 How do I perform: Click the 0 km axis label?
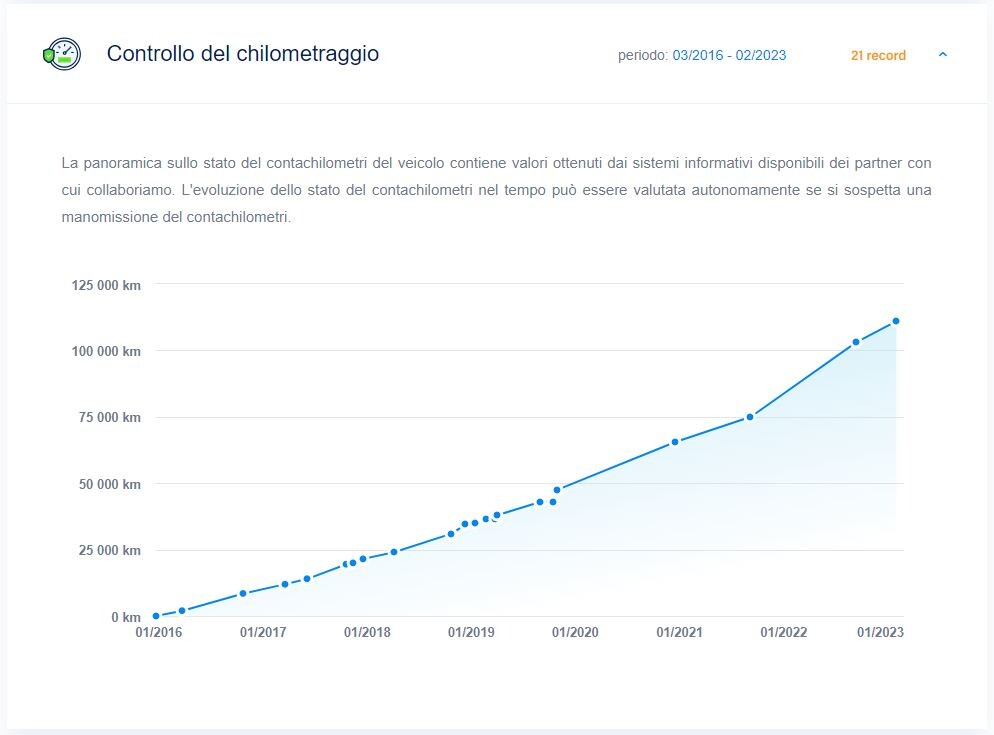pos(126,617)
